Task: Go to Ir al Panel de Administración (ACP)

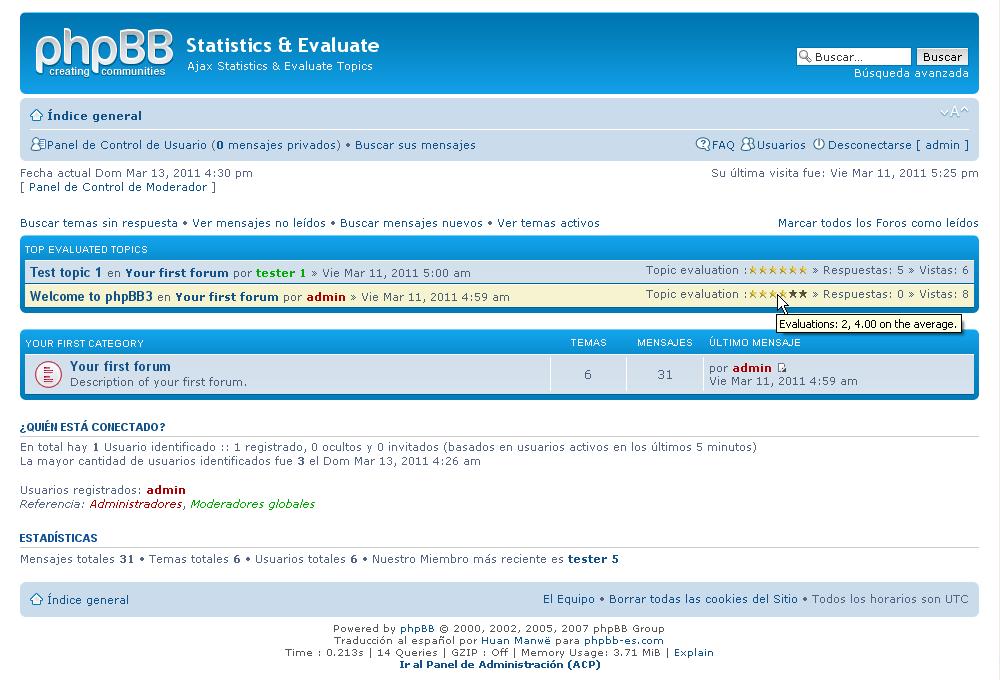Action: tap(499, 664)
